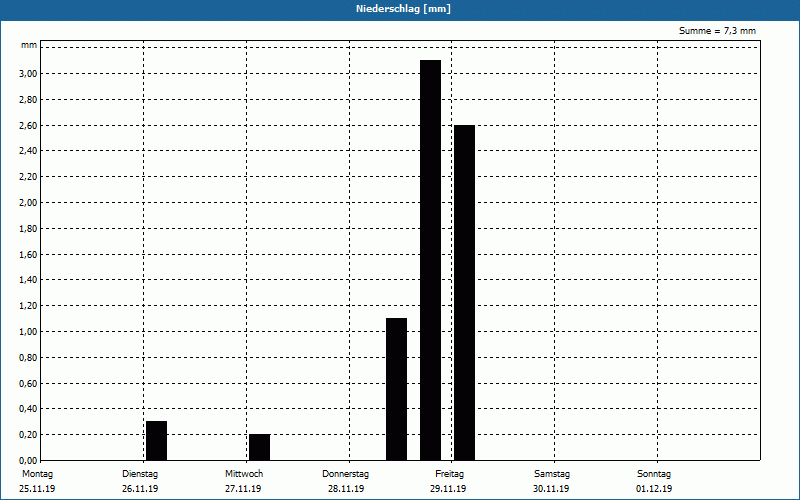Select the date 28.11.19
800x500 pixels.
[346, 489]
